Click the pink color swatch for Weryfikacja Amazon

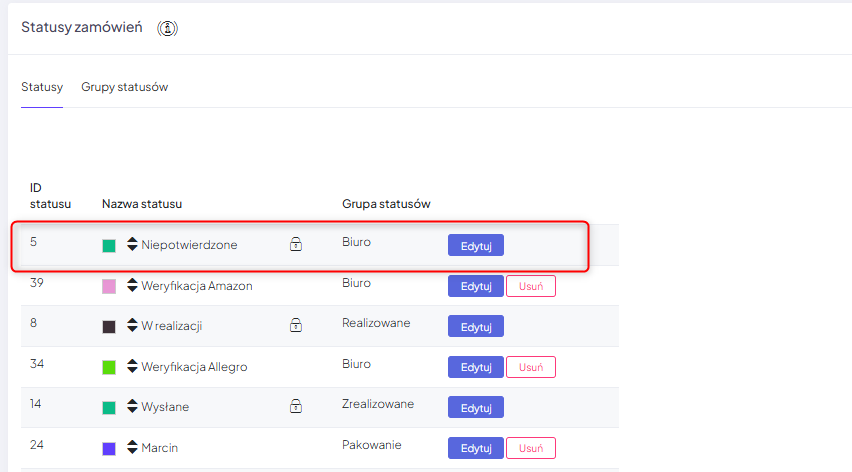point(109,286)
